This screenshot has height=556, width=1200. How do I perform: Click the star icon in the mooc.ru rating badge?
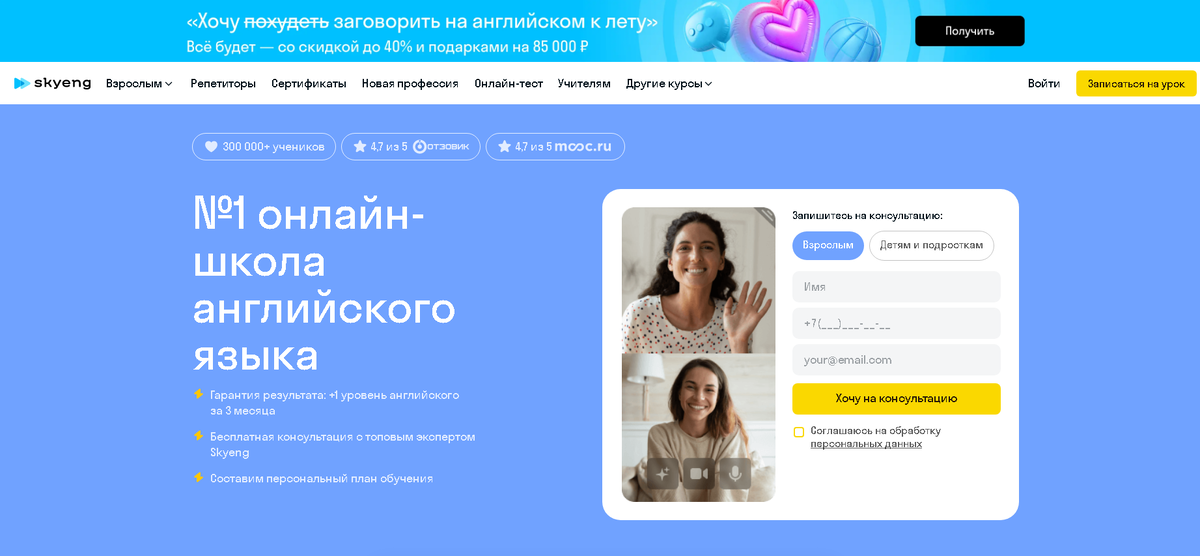click(505, 147)
